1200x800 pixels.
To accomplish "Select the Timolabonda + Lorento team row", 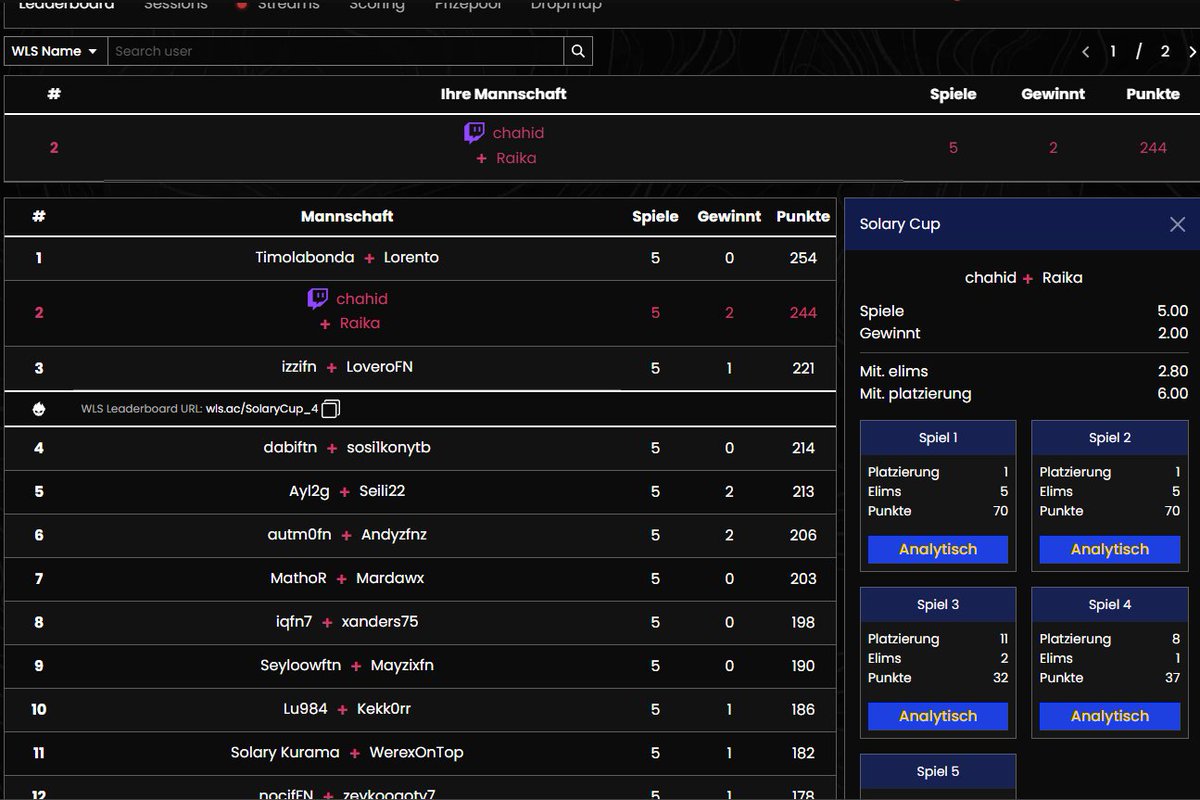I will point(420,258).
